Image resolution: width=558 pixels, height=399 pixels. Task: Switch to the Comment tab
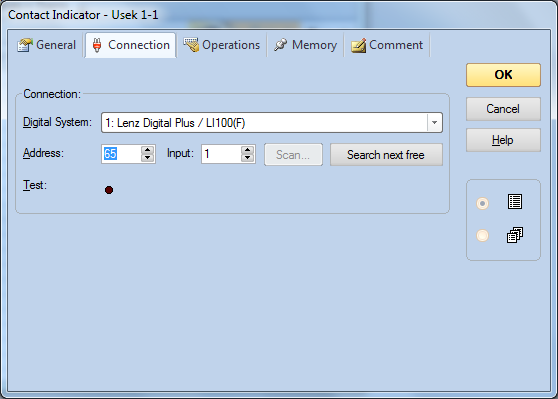pyautogui.click(x=387, y=45)
